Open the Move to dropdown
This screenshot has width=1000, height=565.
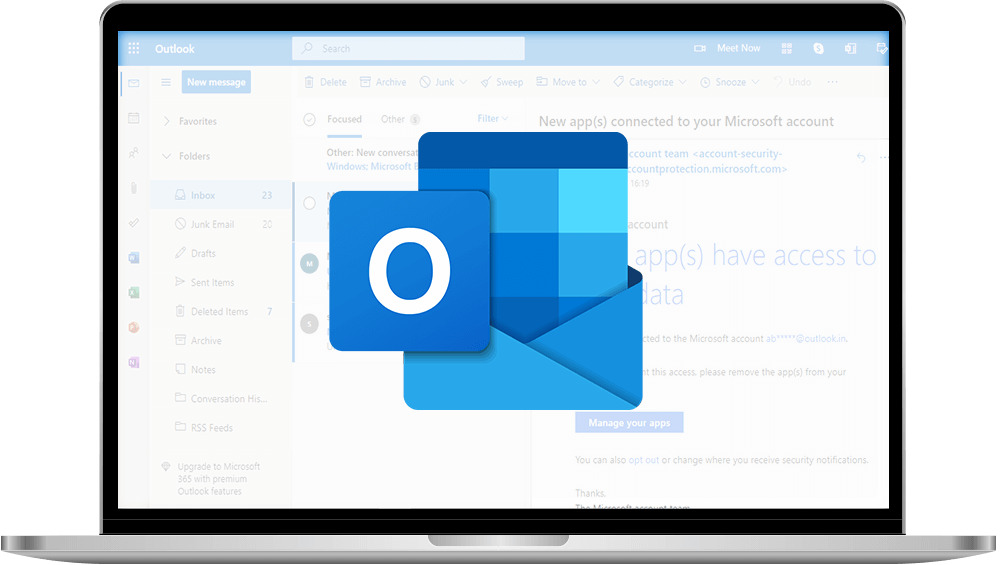point(568,82)
